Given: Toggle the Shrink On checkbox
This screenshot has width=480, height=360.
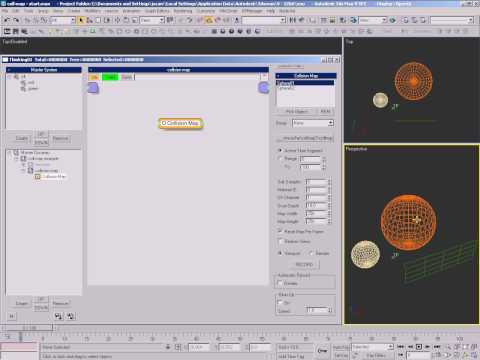Looking at the screenshot, I should tap(280, 302).
